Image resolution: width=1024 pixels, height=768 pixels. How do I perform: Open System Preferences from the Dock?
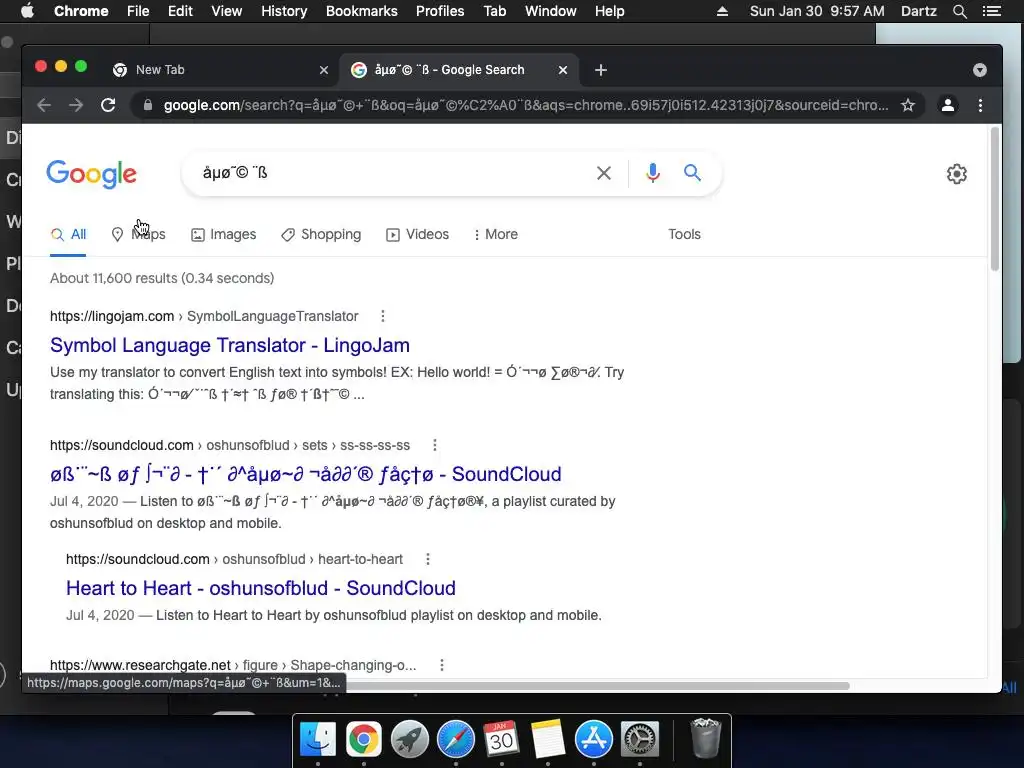tap(639, 739)
